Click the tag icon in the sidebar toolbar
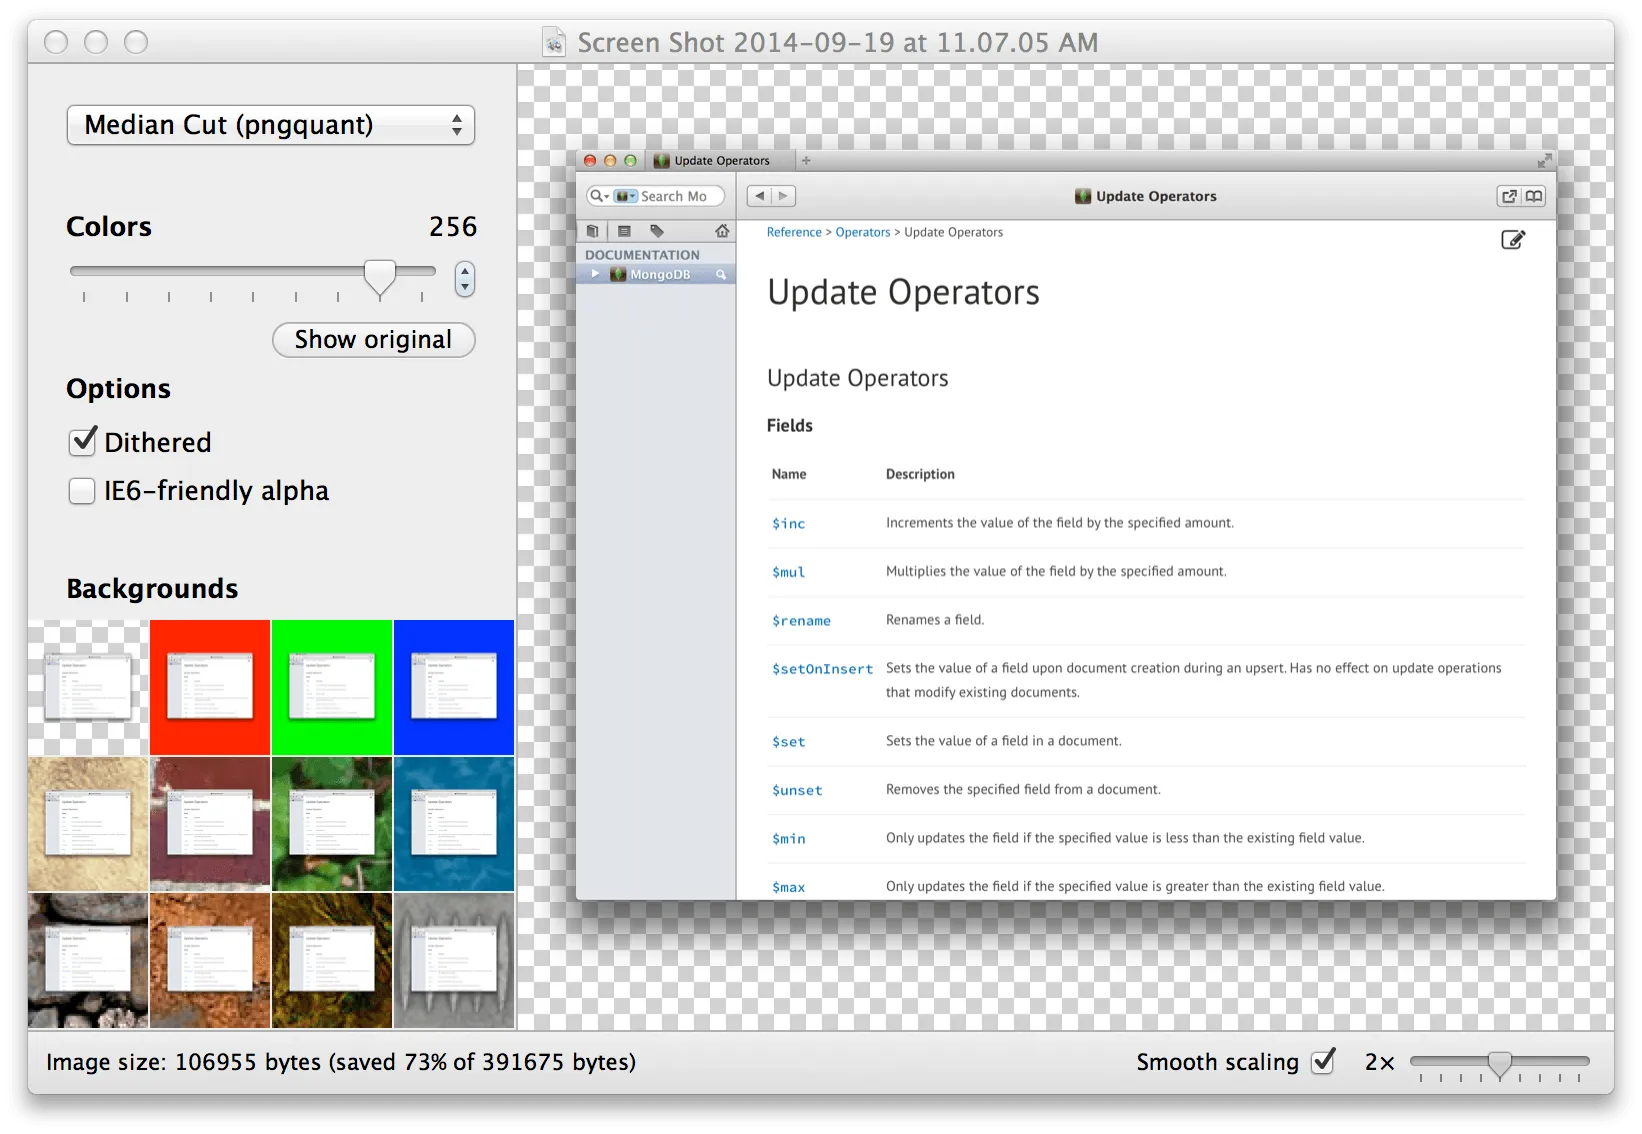The height and width of the screenshot is (1134, 1642). [657, 231]
